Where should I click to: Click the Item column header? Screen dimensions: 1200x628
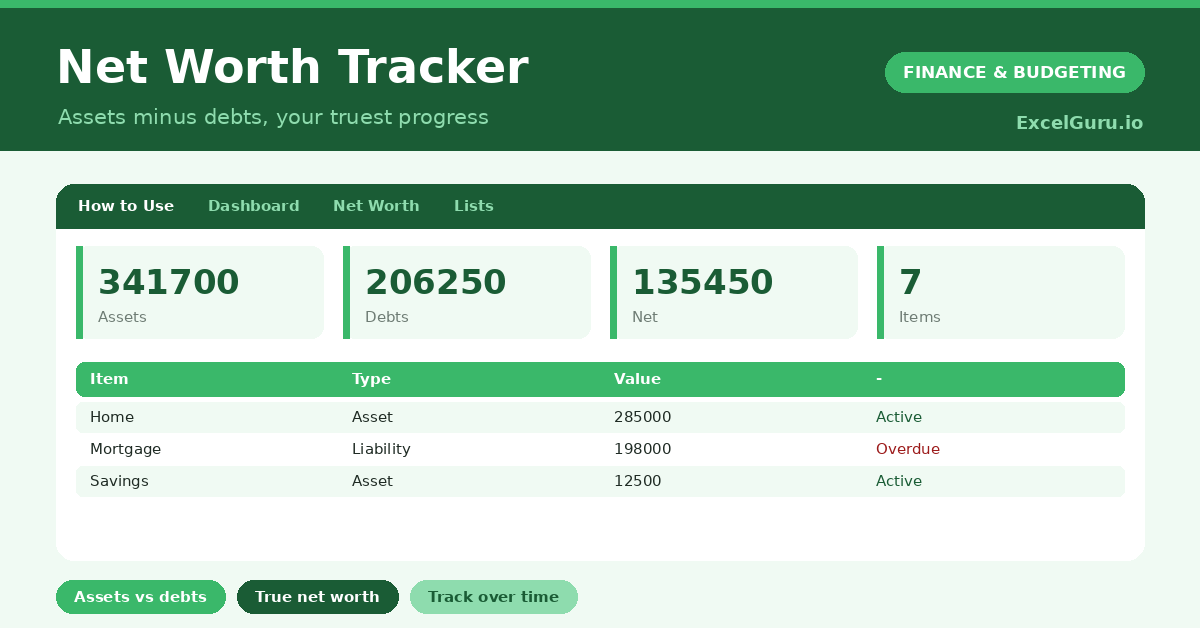(x=109, y=379)
